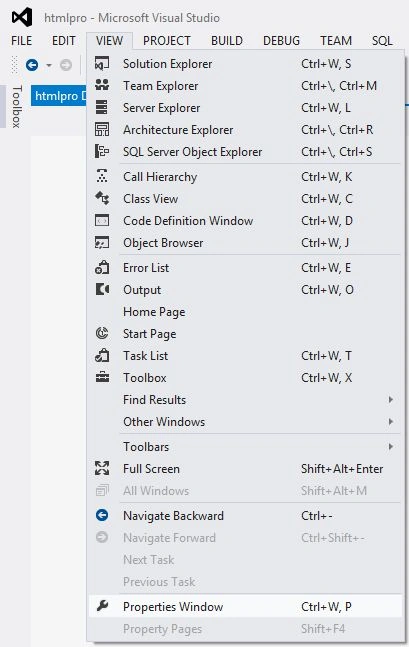Expand the Toolbars submenu arrow
Image resolution: width=409 pixels, height=647 pixels.
pyautogui.click(x=390, y=446)
